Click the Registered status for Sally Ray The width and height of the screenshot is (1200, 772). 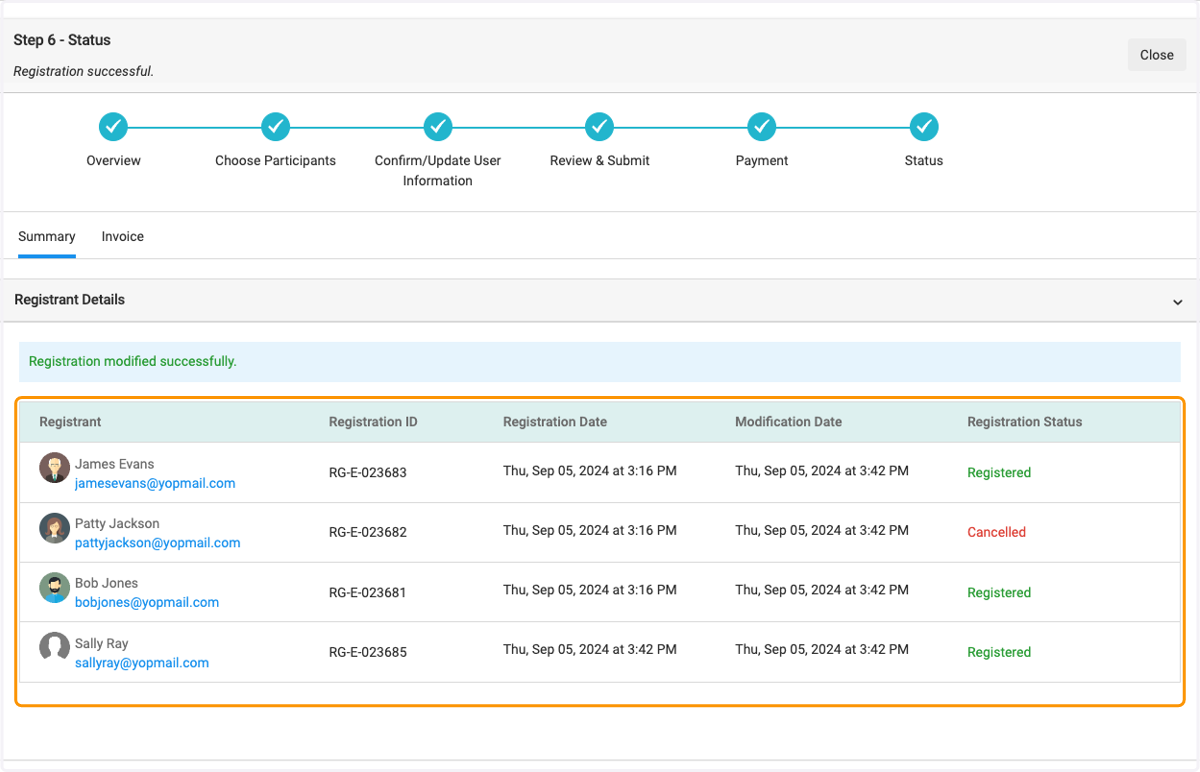tap(999, 652)
